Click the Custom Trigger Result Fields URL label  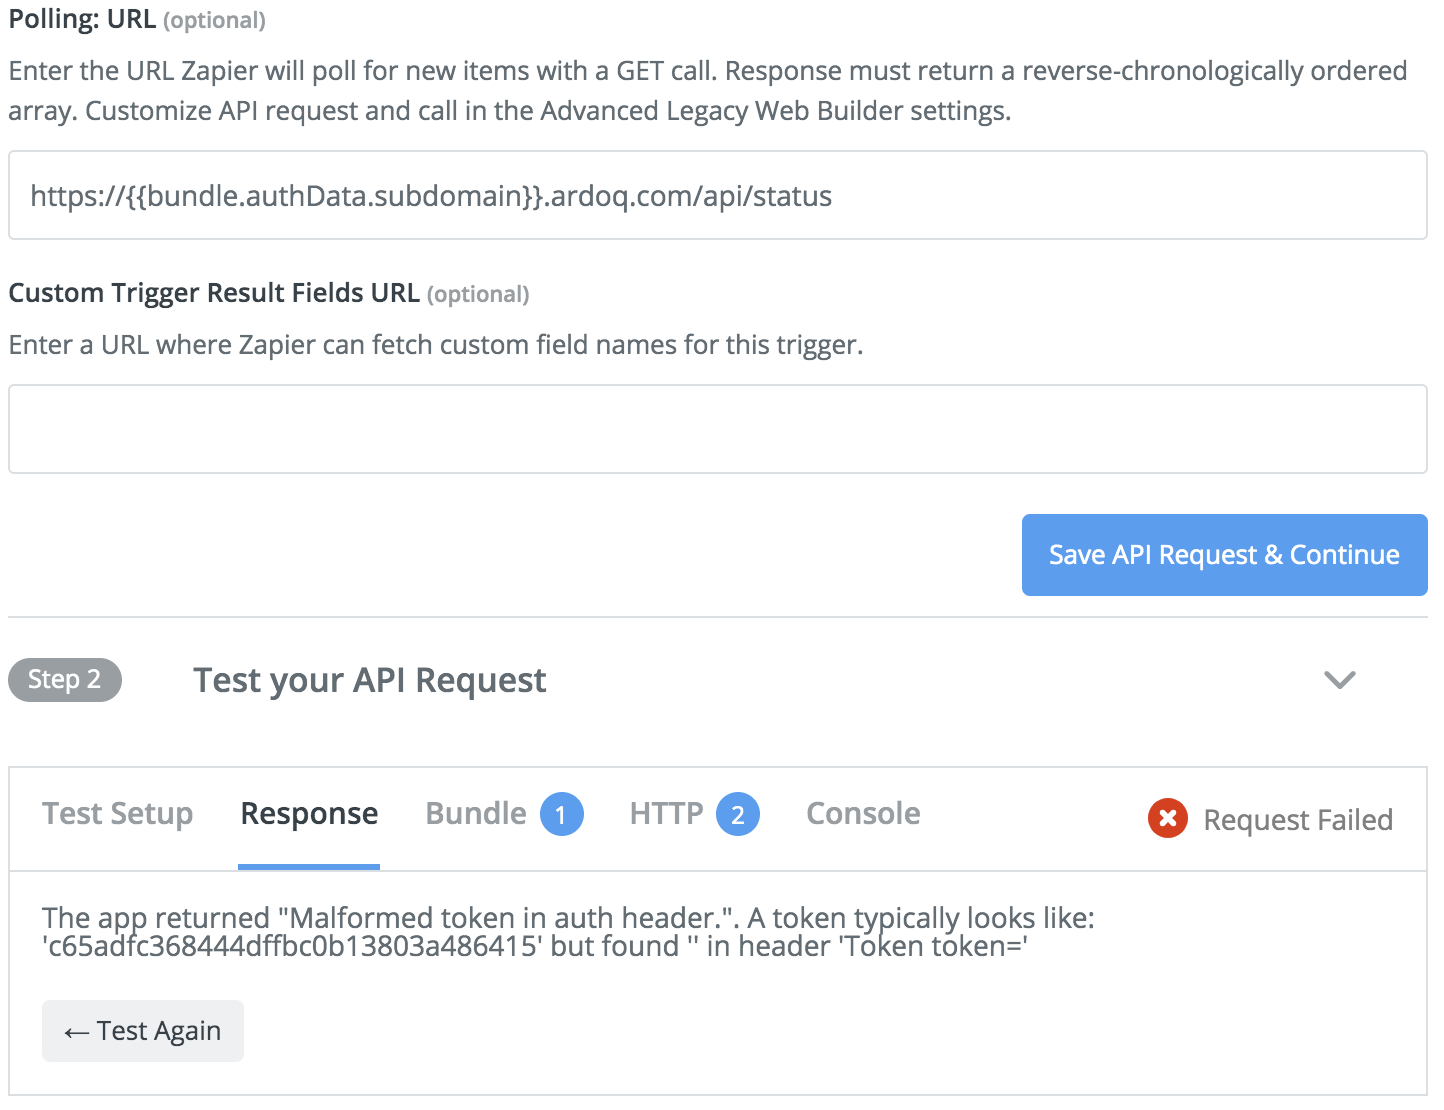(x=214, y=293)
